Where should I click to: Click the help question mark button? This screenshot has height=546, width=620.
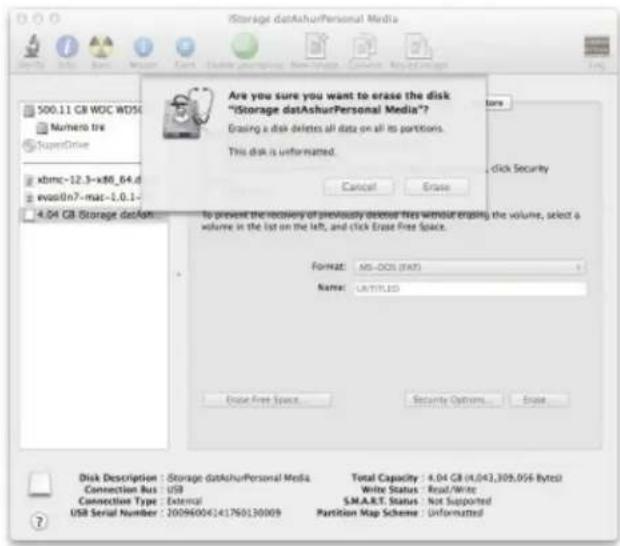tap(39, 522)
